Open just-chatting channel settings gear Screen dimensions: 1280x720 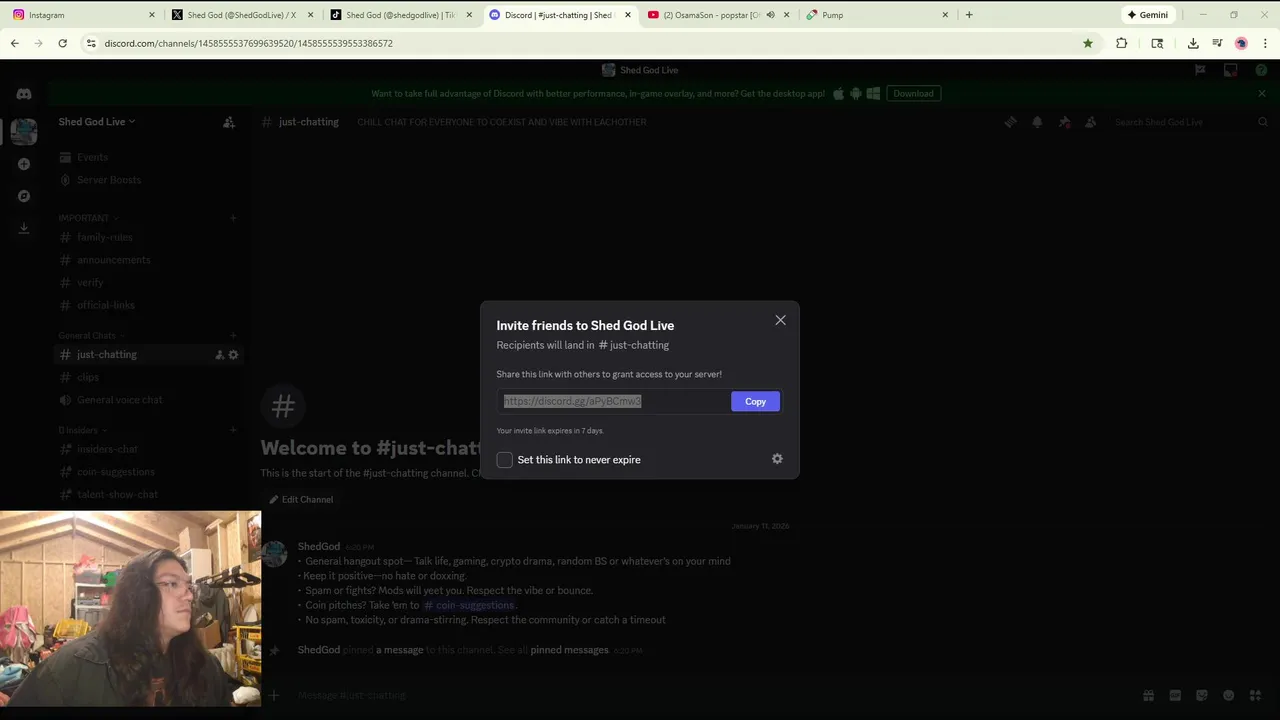(x=233, y=355)
